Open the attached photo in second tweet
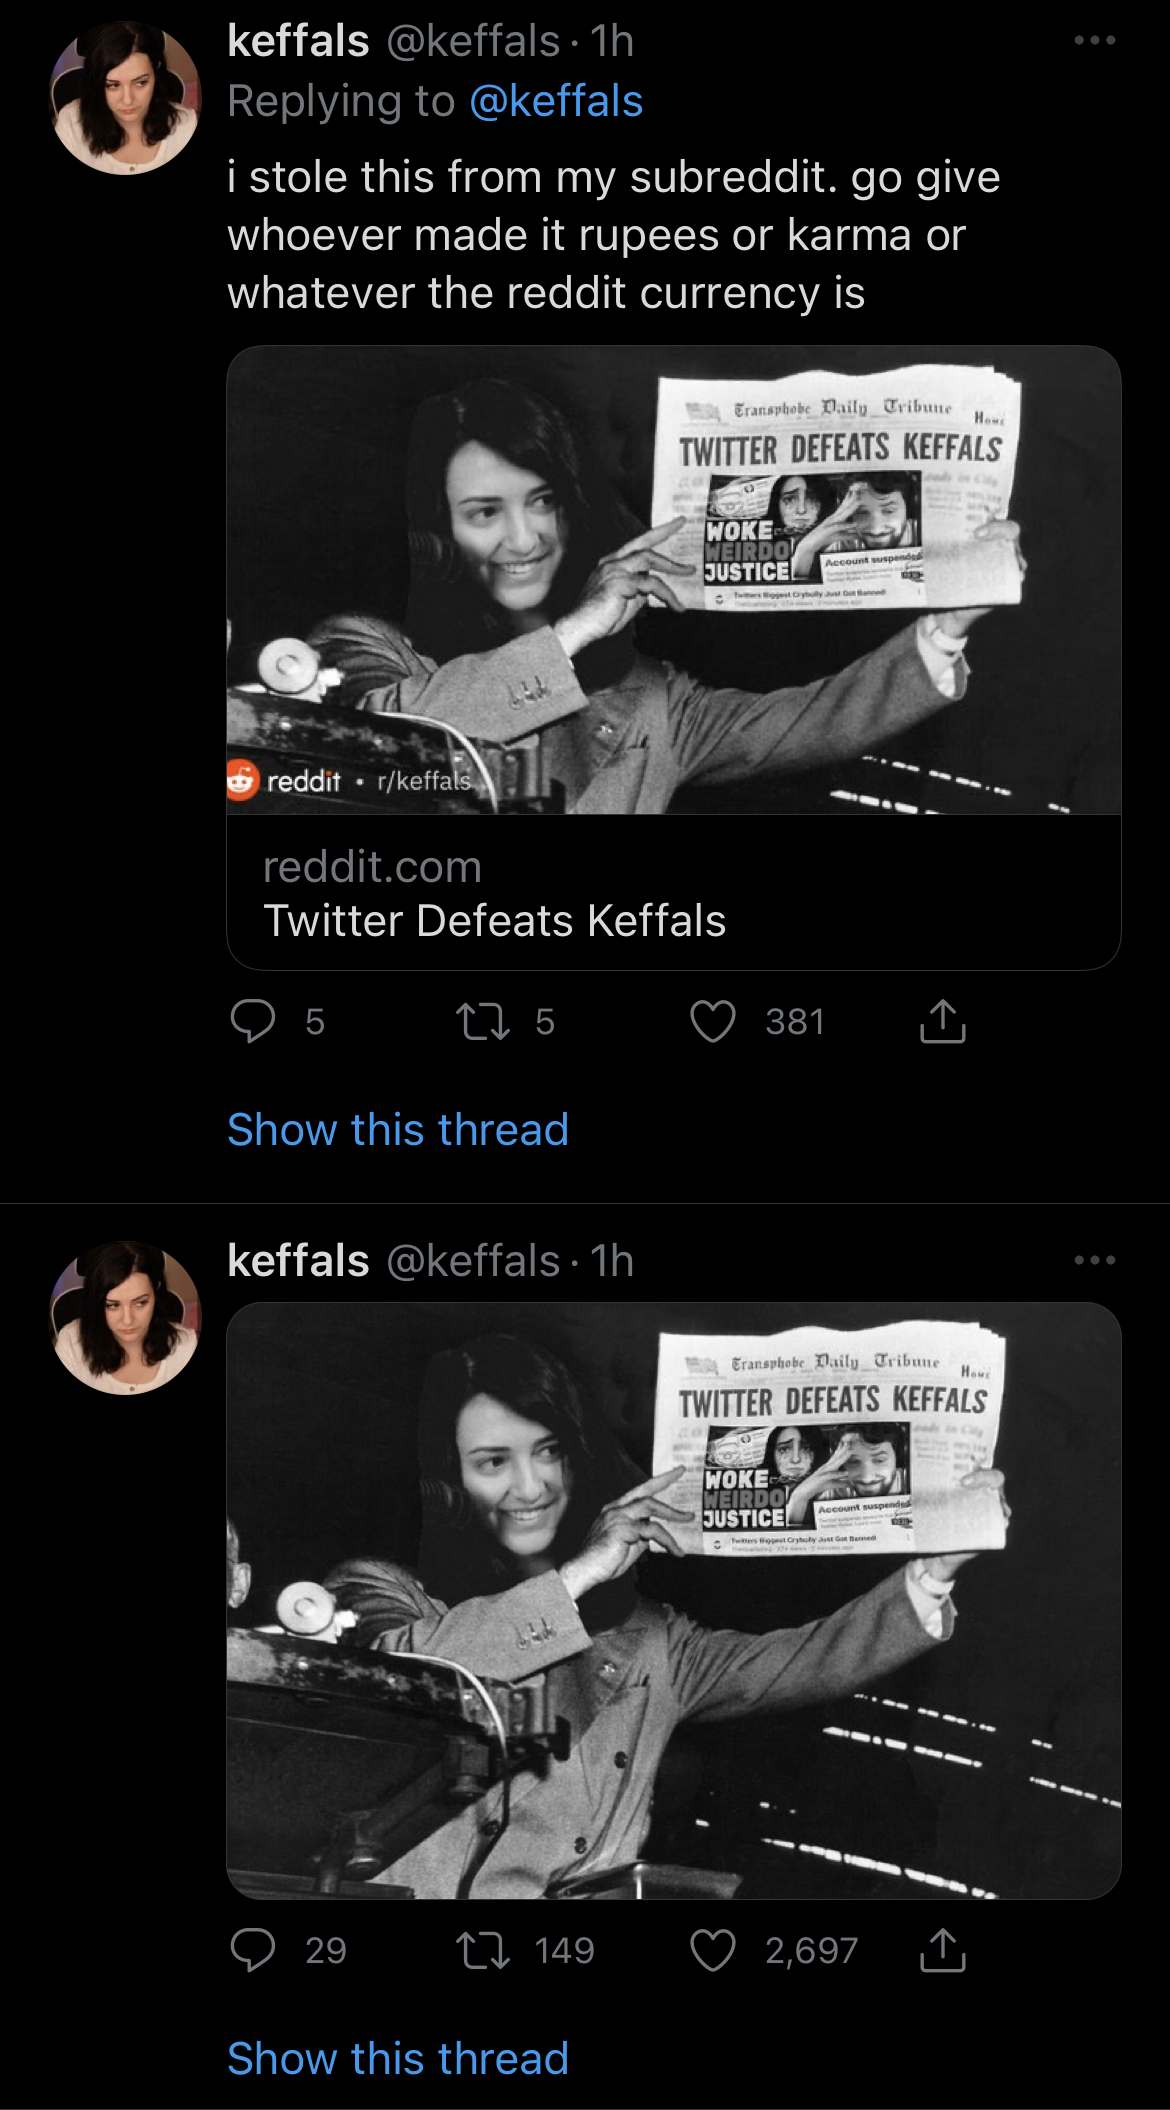The width and height of the screenshot is (1170, 2110). (x=674, y=1601)
